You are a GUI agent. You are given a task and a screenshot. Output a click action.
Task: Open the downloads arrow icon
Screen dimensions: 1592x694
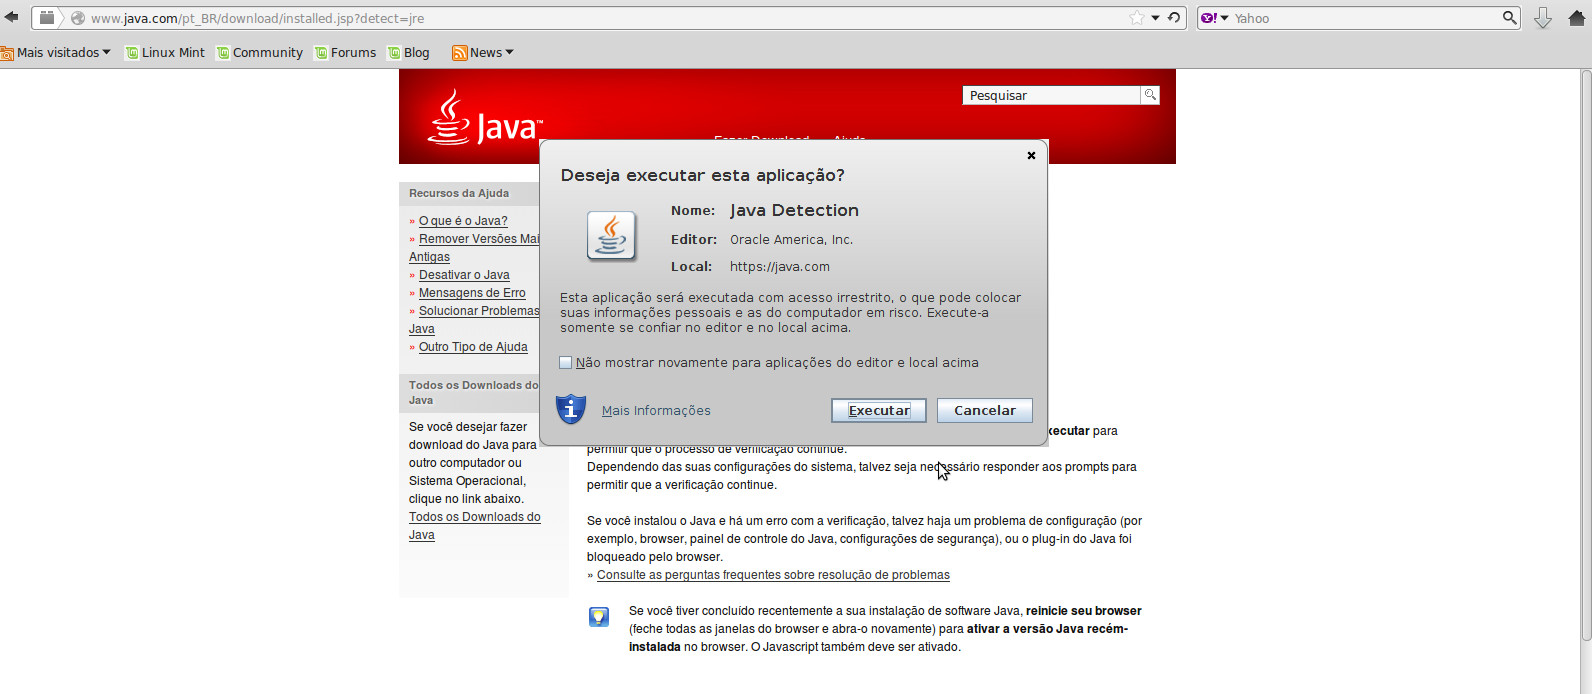coord(1543,18)
